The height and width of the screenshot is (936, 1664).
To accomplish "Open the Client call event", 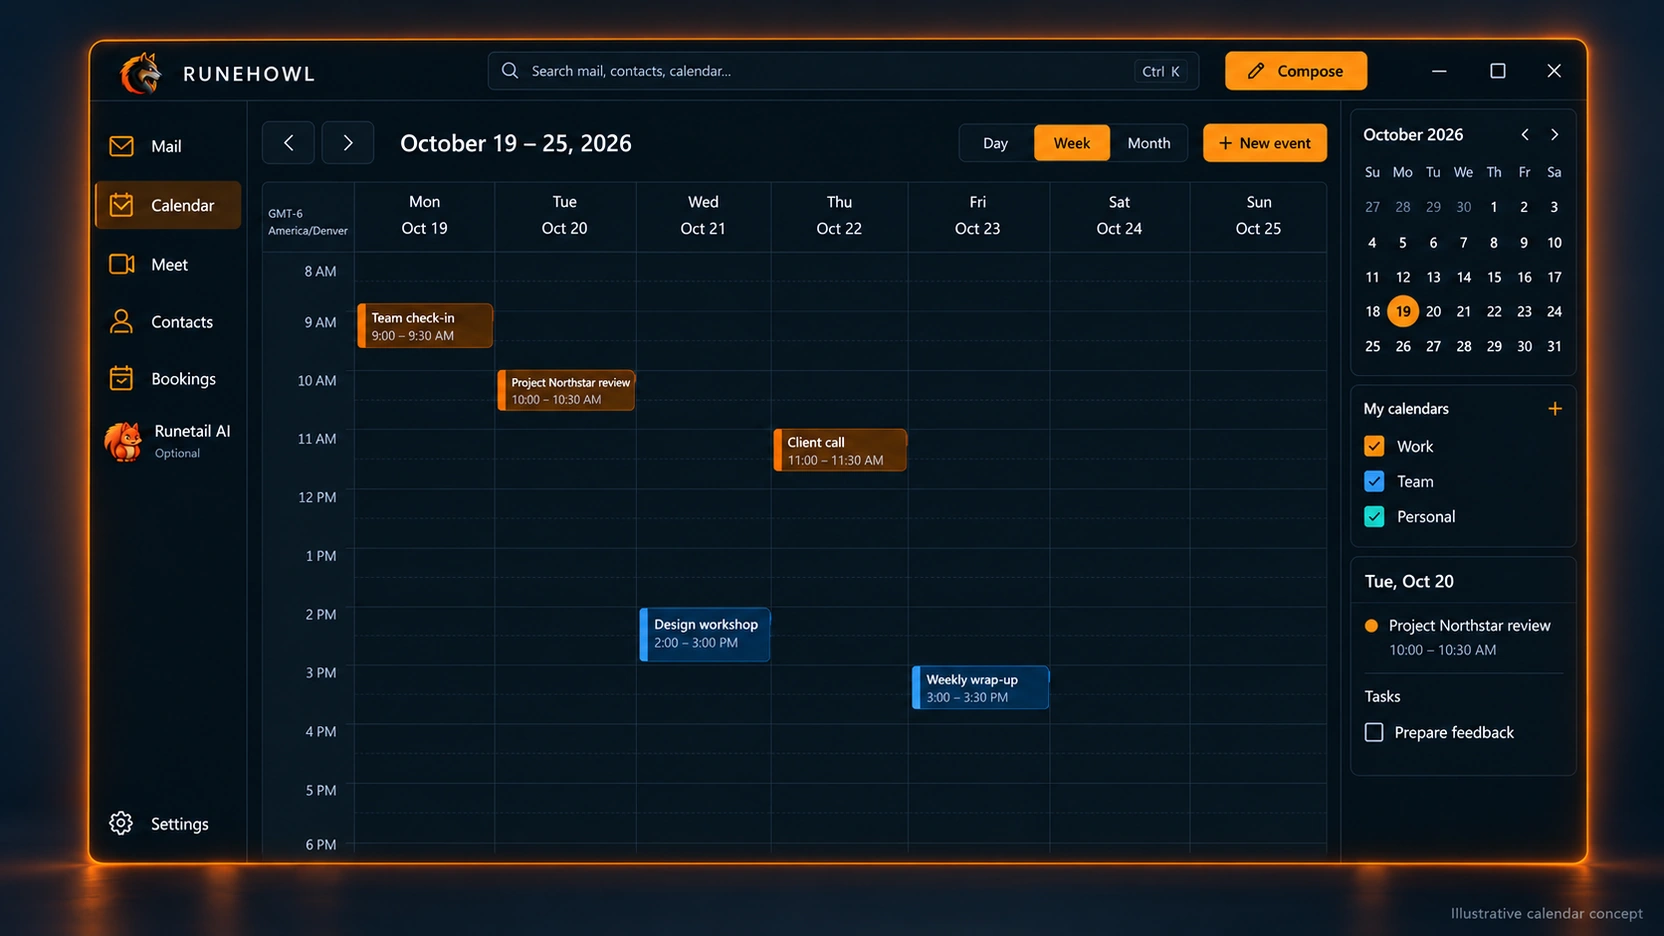I will 840,450.
